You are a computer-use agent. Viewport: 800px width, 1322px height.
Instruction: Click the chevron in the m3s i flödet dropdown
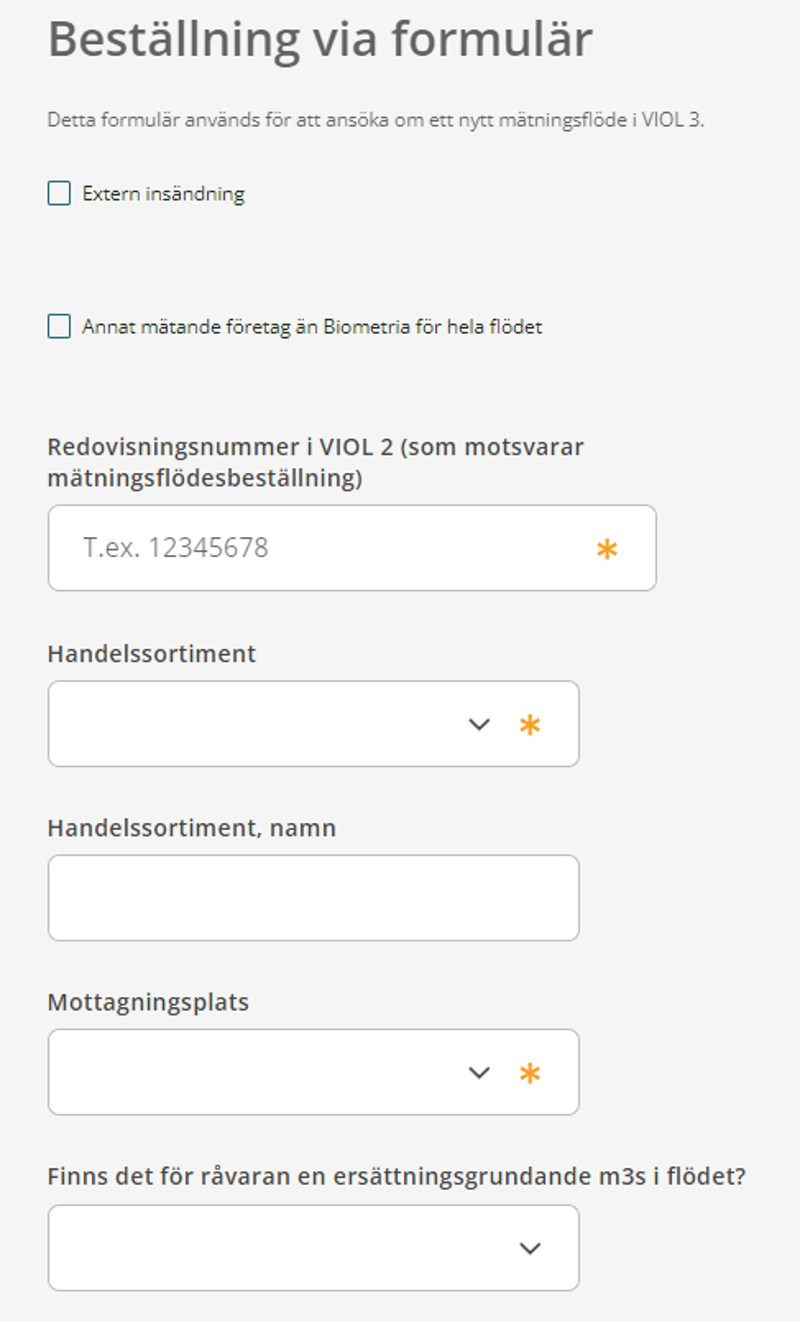[530, 1248]
